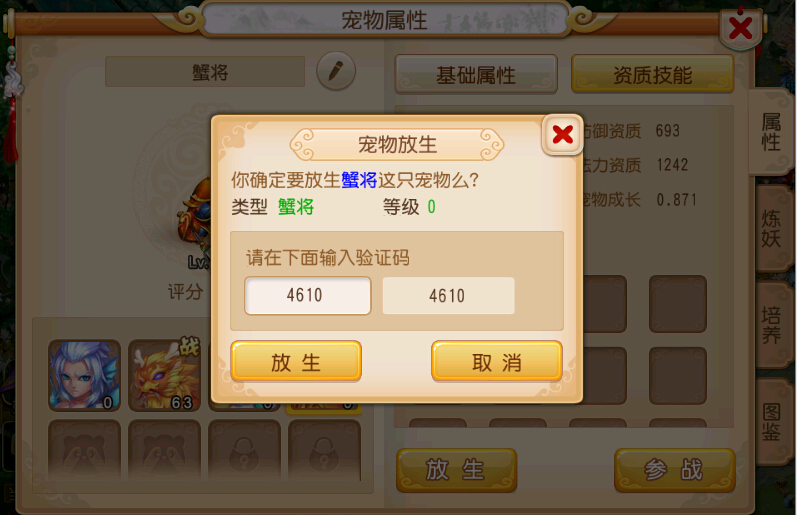Confirm release with the 放生 dialog button
Viewport: 797px width, 515px height.
pyautogui.click(x=296, y=362)
